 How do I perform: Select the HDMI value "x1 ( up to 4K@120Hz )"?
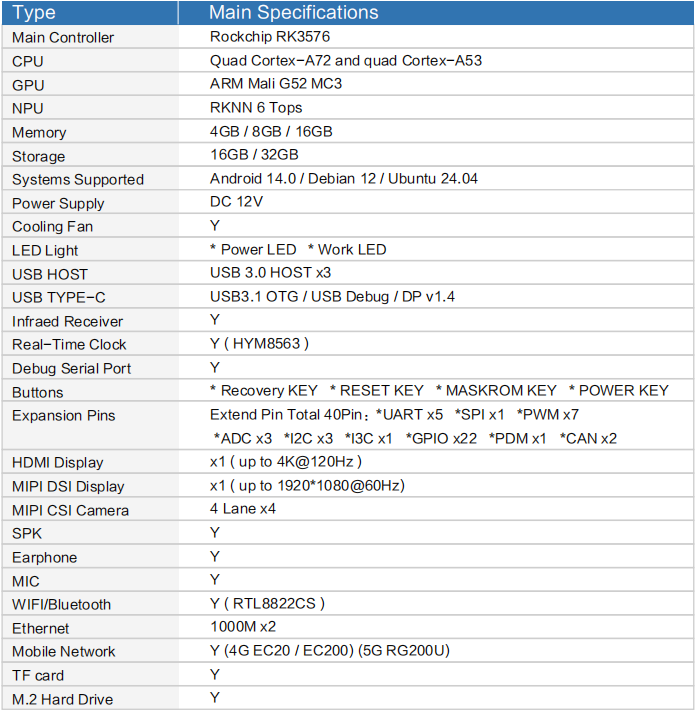(x=286, y=462)
